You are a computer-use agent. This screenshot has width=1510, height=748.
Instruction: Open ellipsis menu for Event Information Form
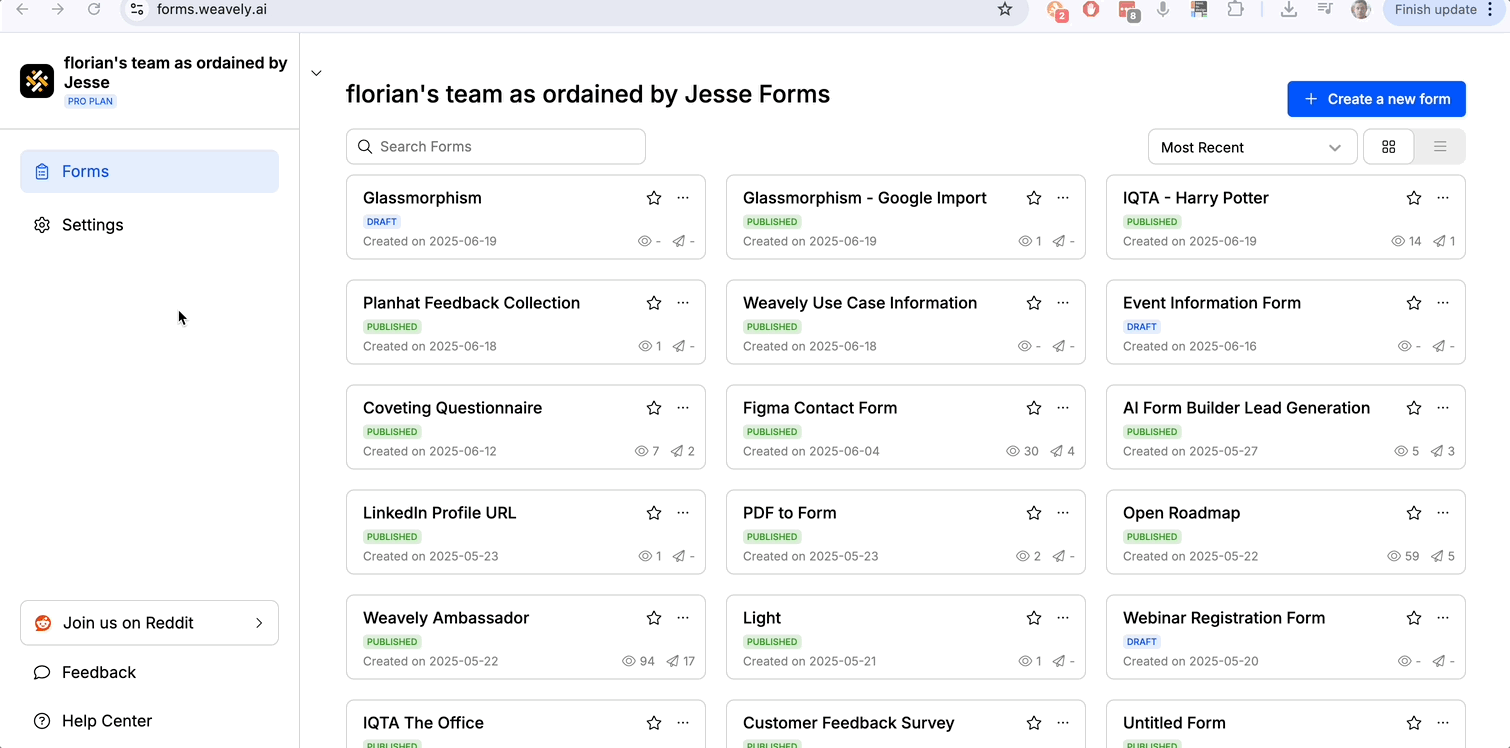[x=1443, y=303]
